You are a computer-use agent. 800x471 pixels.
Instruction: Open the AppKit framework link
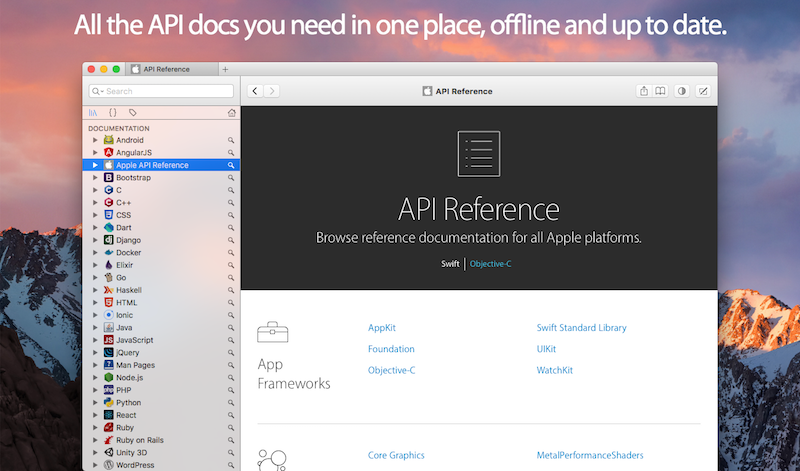pyautogui.click(x=382, y=328)
